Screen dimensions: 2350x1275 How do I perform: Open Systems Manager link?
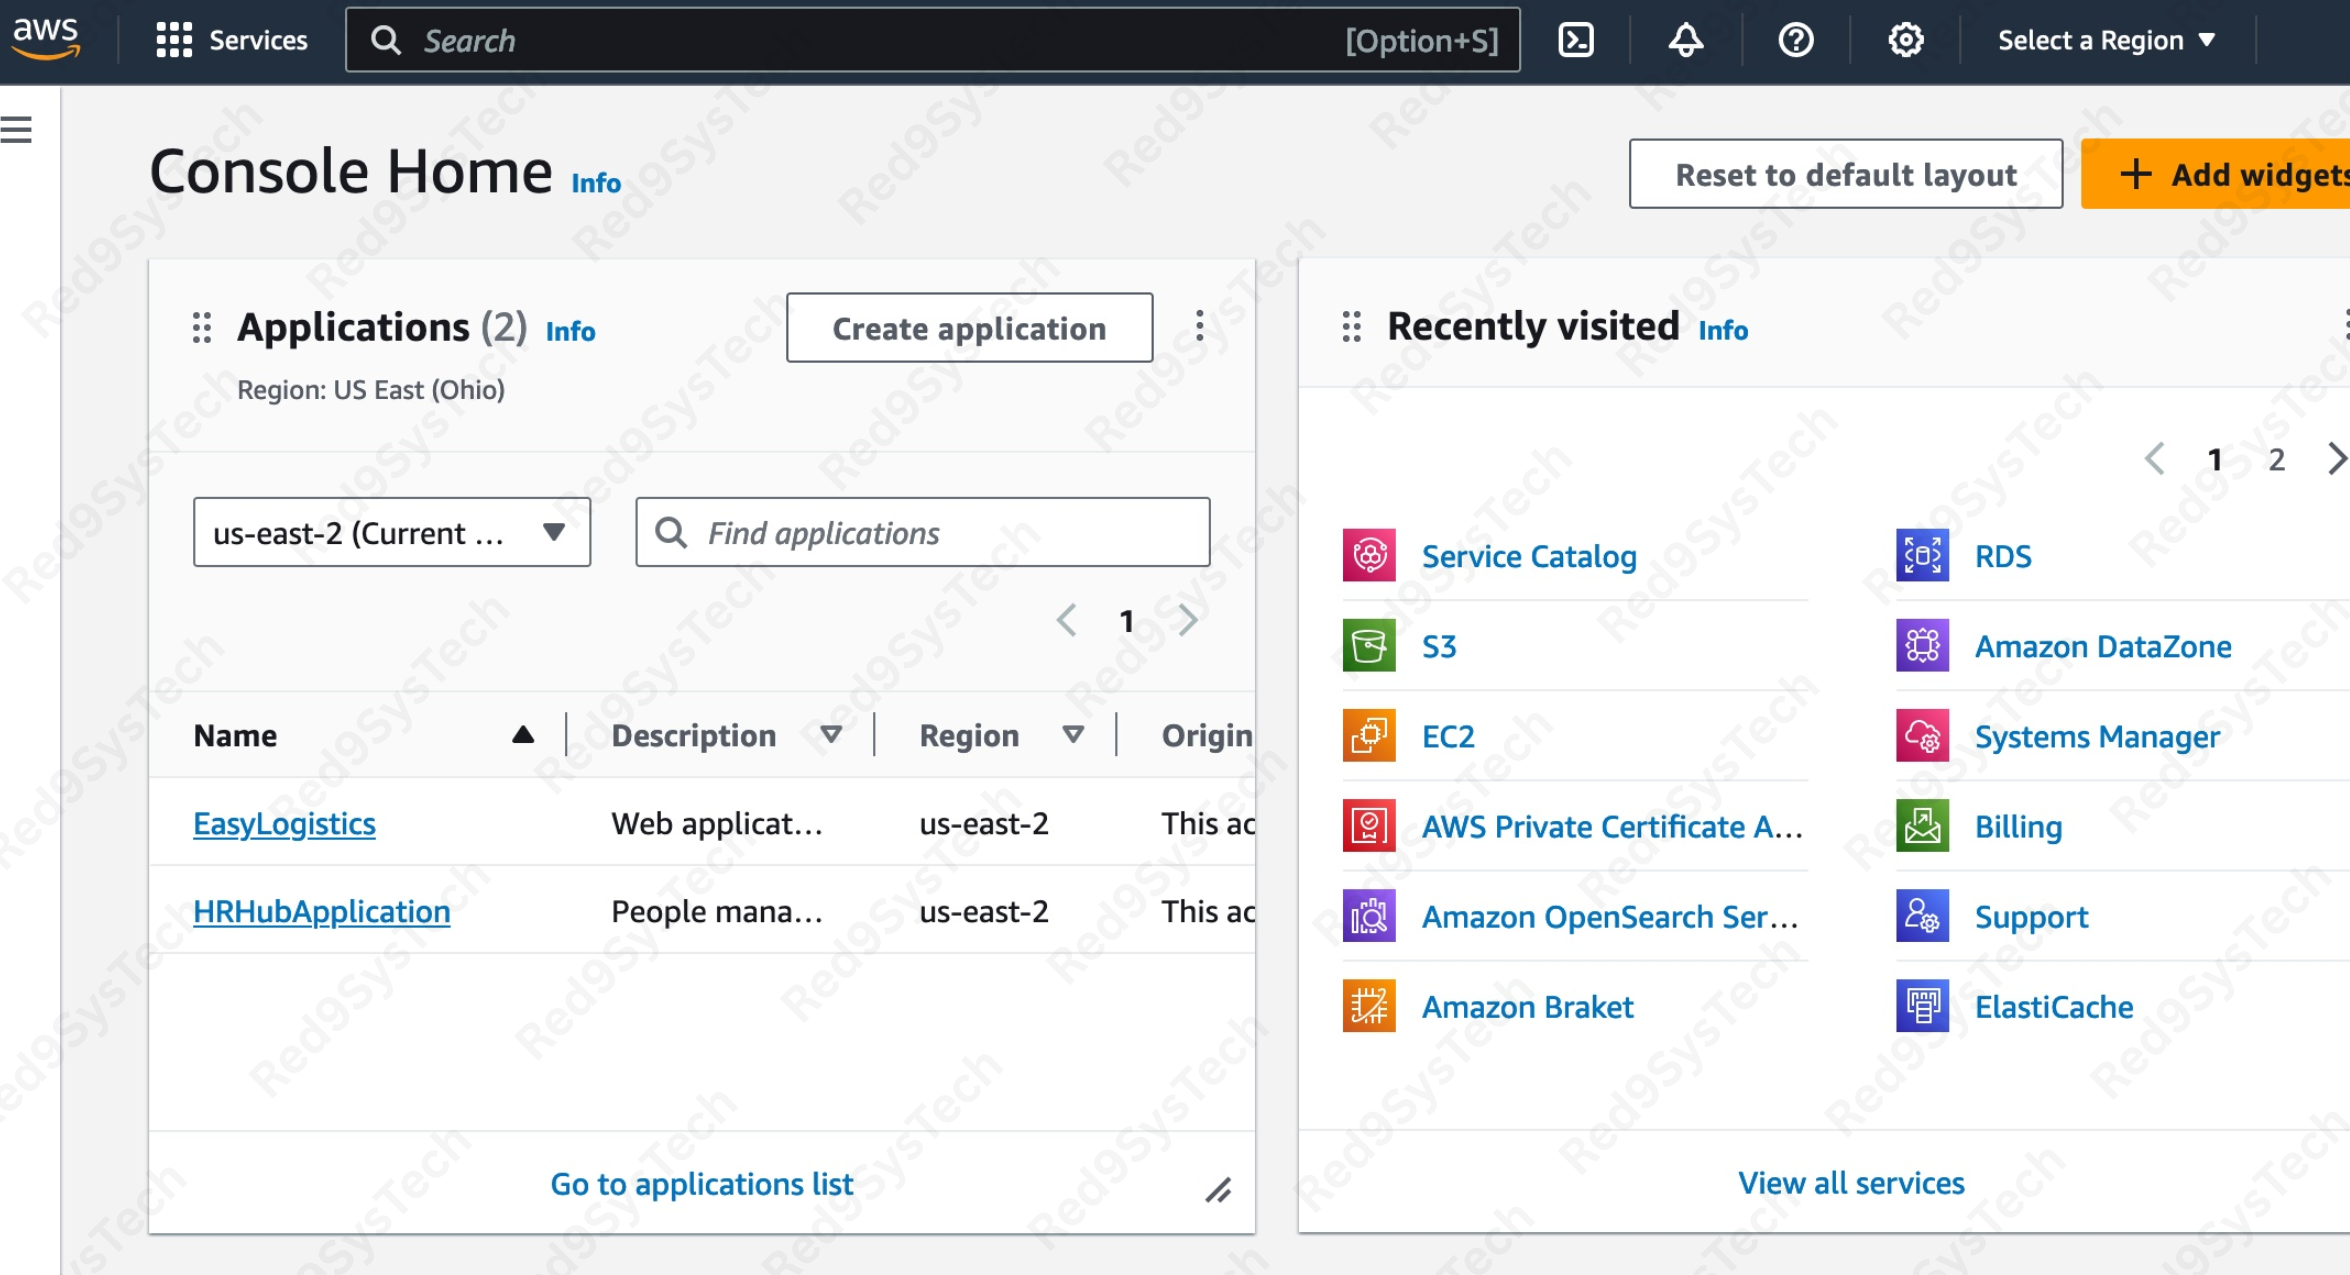(2097, 737)
